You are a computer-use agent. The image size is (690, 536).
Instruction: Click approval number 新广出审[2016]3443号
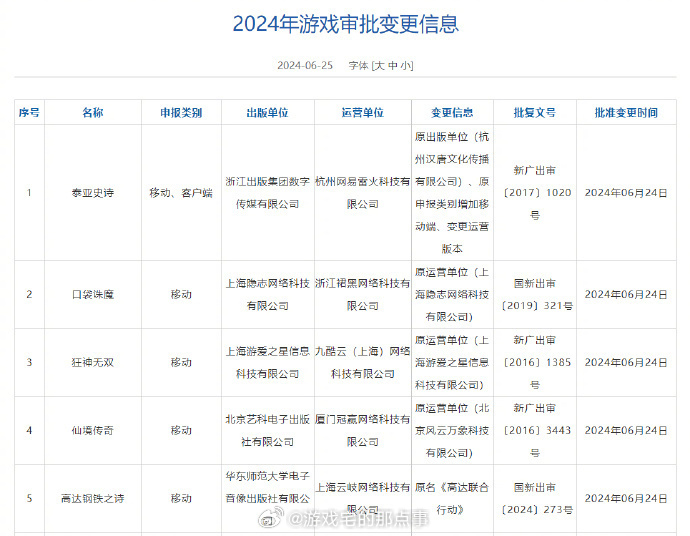[535, 430]
